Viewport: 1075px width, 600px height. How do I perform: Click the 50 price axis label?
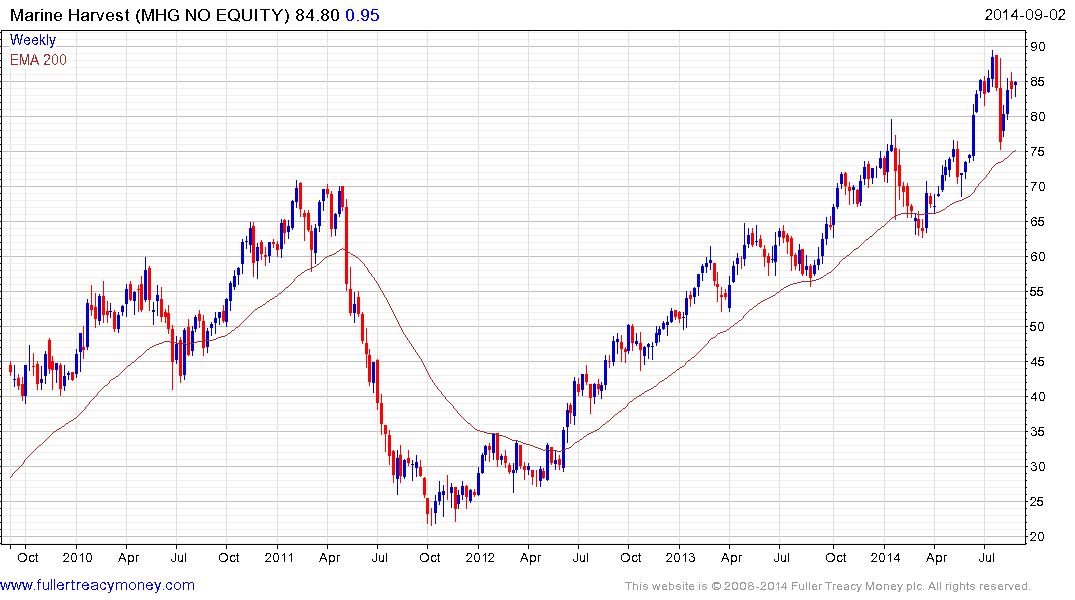tap(1038, 326)
